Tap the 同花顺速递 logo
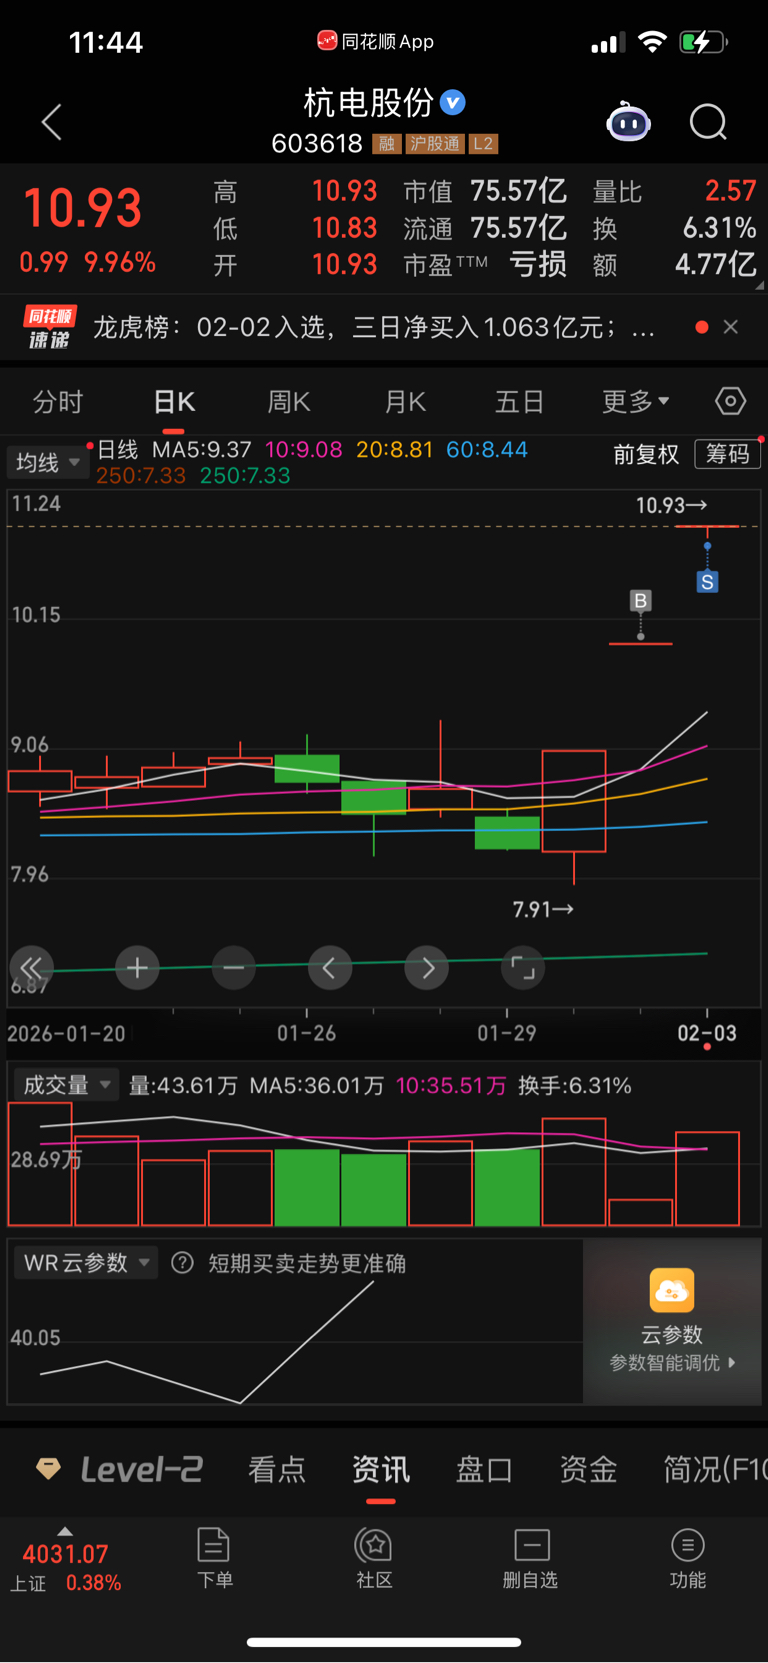Image resolution: width=768 pixels, height=1663 pixels. [50, 328]
